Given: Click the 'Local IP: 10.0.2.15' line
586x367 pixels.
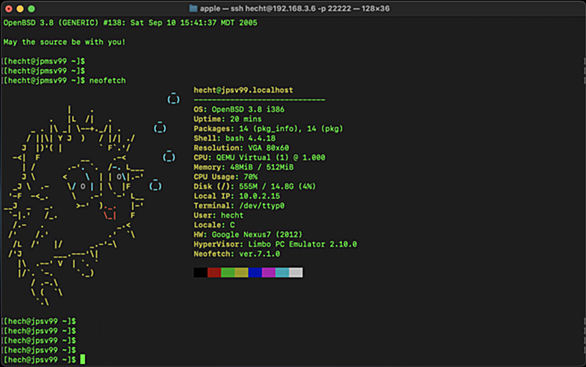Looking at the screenshot, I should click(237, 196).
